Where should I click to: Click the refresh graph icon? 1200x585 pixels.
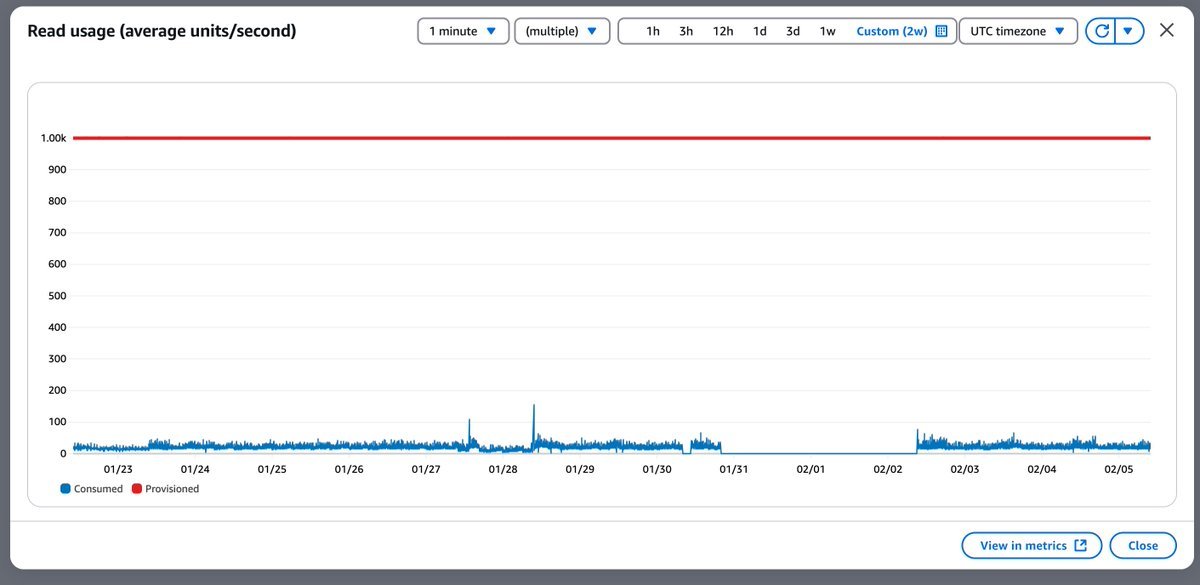point(1101,31)
